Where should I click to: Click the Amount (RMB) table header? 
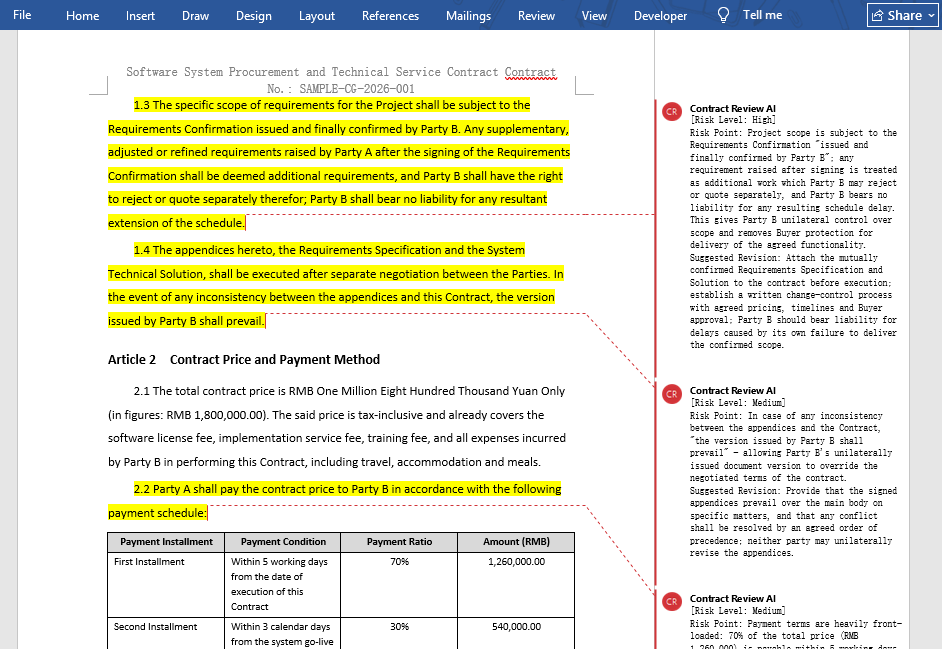(x=516, y=542)
